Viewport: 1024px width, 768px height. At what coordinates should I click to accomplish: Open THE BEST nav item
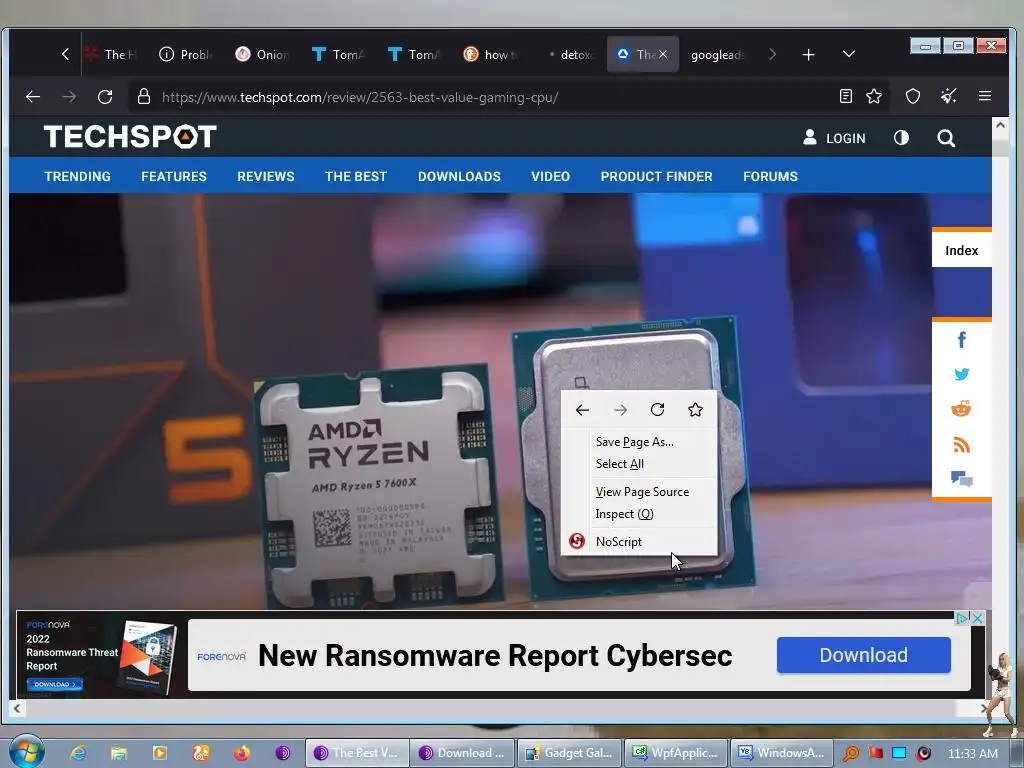pyautogui.click(x=356, y=176)
